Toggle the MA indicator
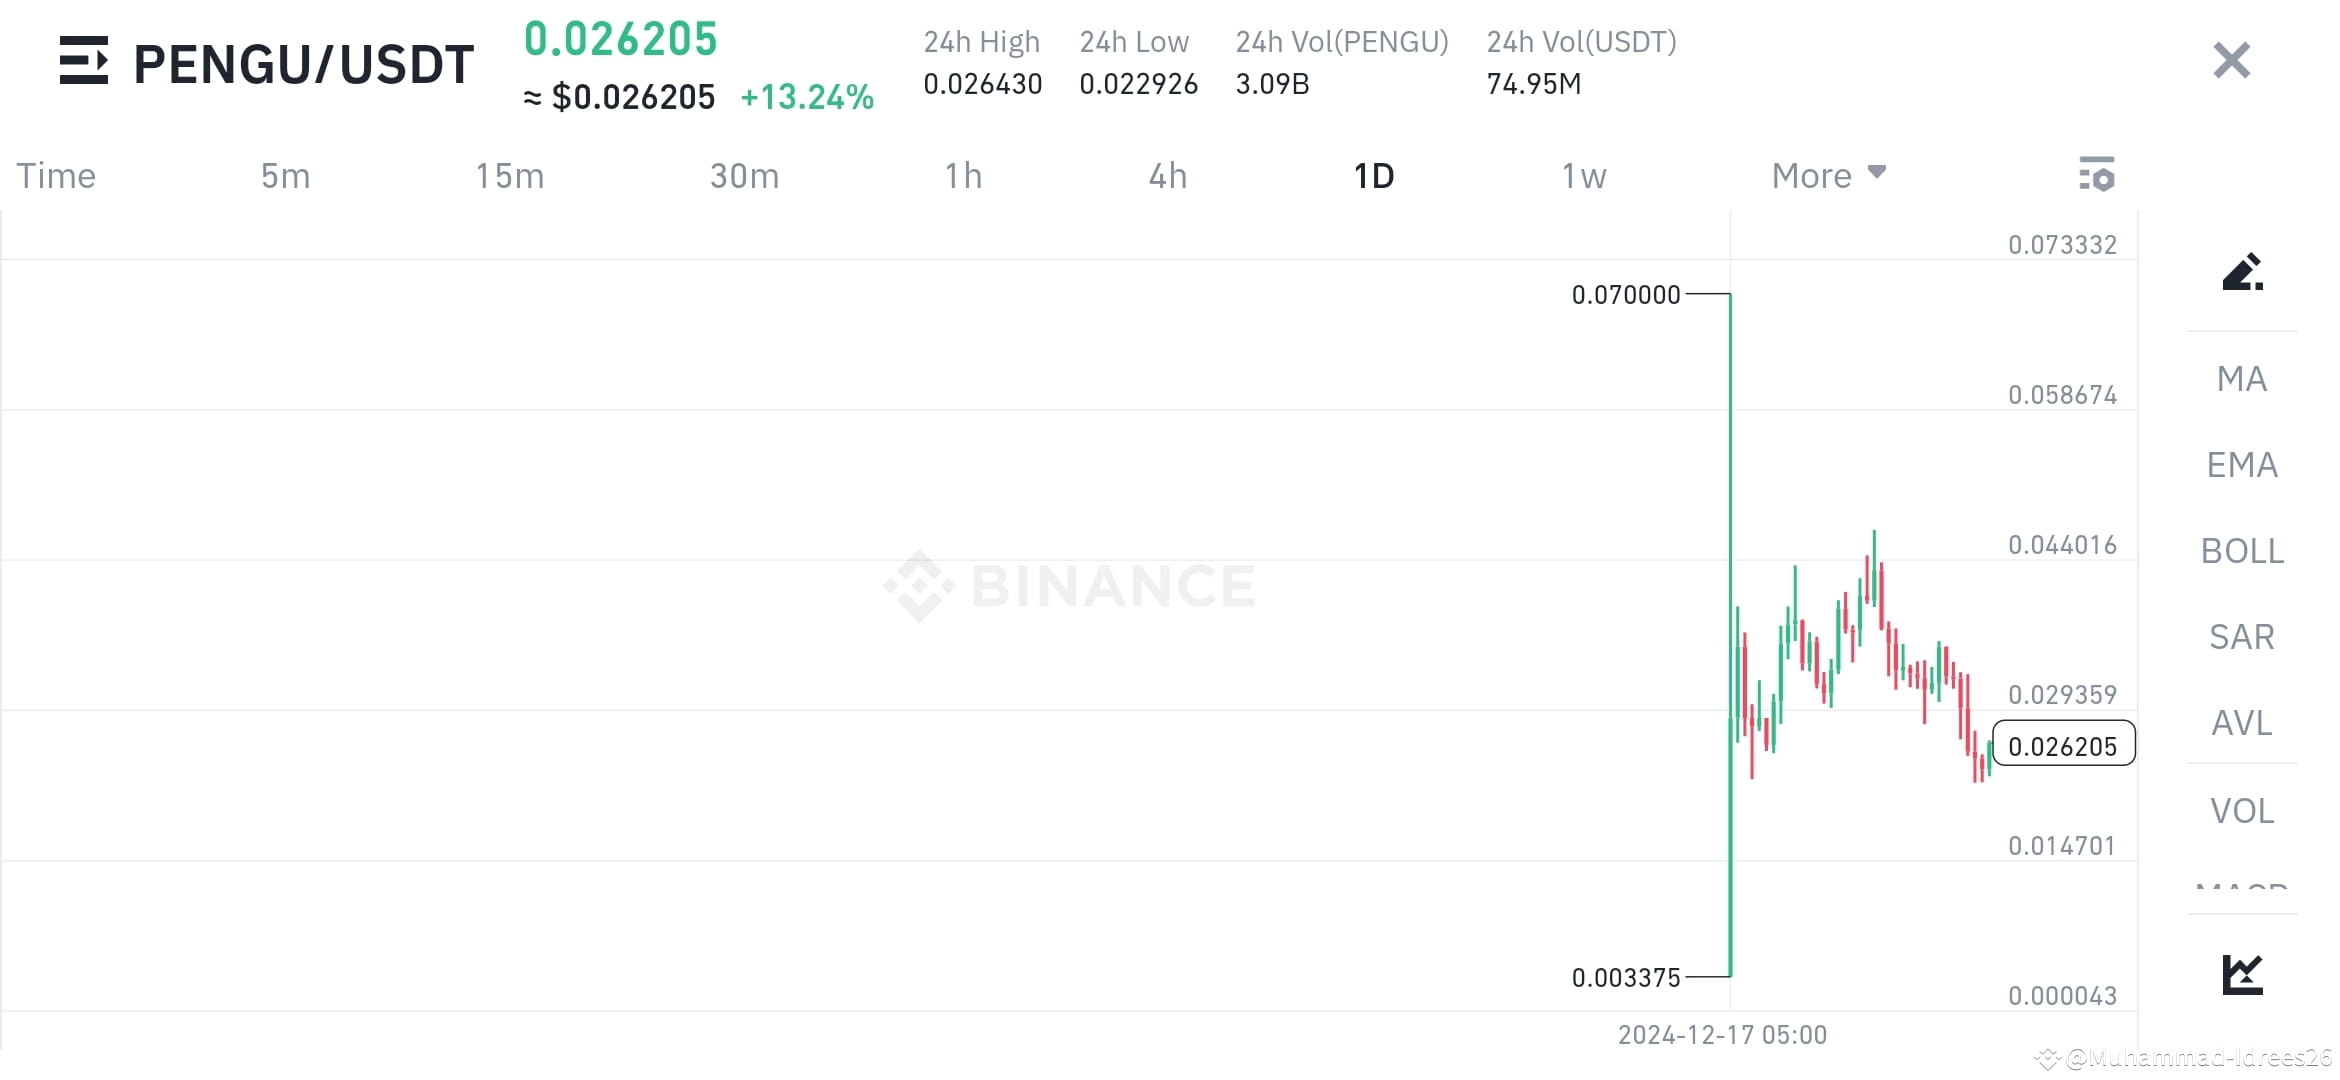The height and width of the screenshot is (1080, 2340). coord(2241,379)
